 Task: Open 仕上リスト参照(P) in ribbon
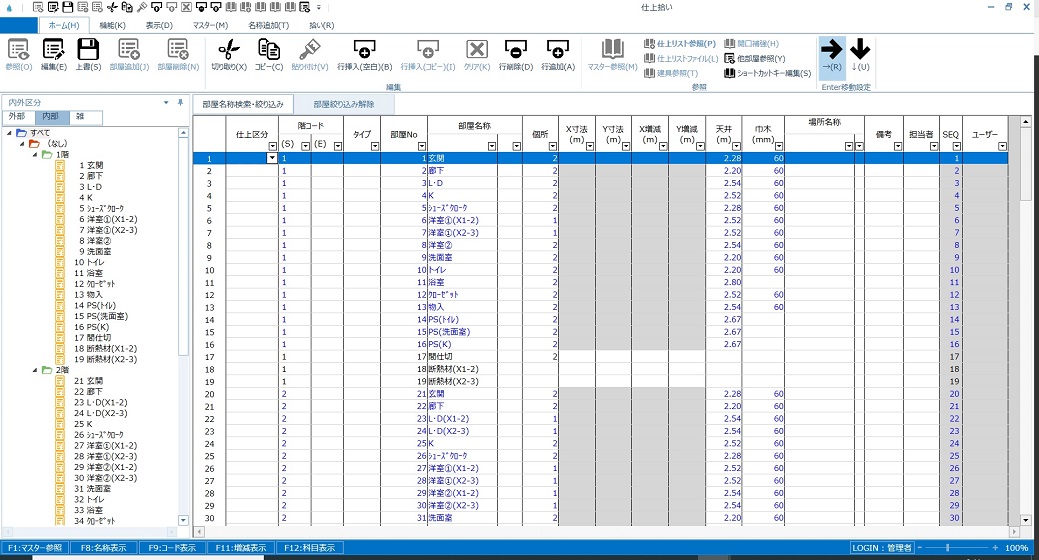coord(680,44)
